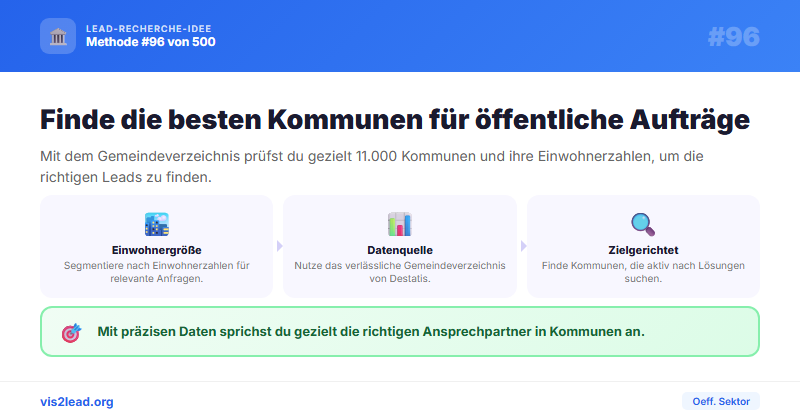Click the headline 'Finde die besten Kommunen'
This screenshot has height=420, width=800.
(395, 119)
